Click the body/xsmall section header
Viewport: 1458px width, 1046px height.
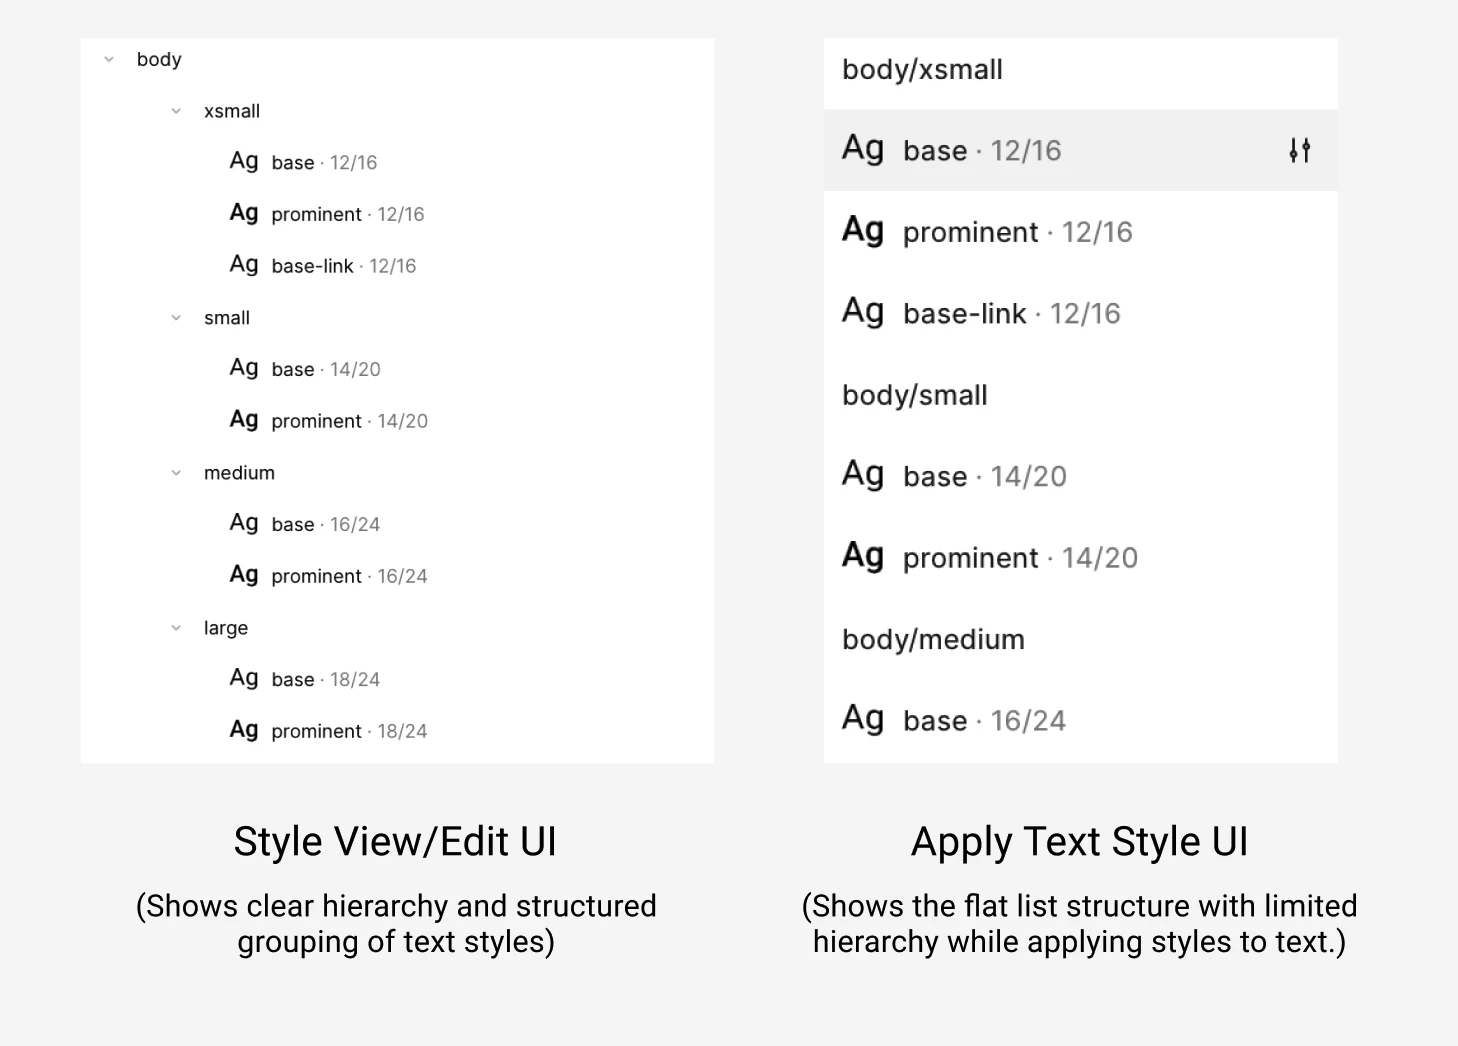[x=922, y=70]
